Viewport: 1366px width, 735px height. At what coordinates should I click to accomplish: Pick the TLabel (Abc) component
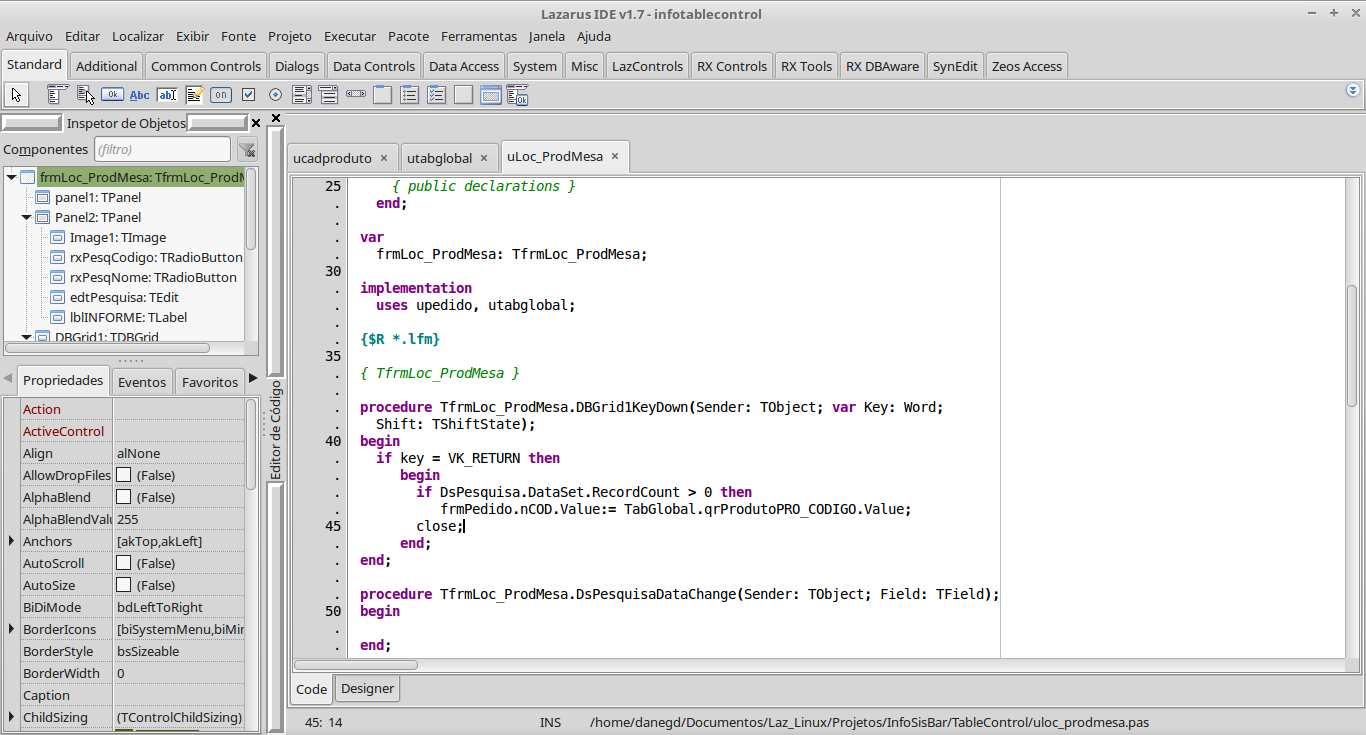[x=139, y=95]
